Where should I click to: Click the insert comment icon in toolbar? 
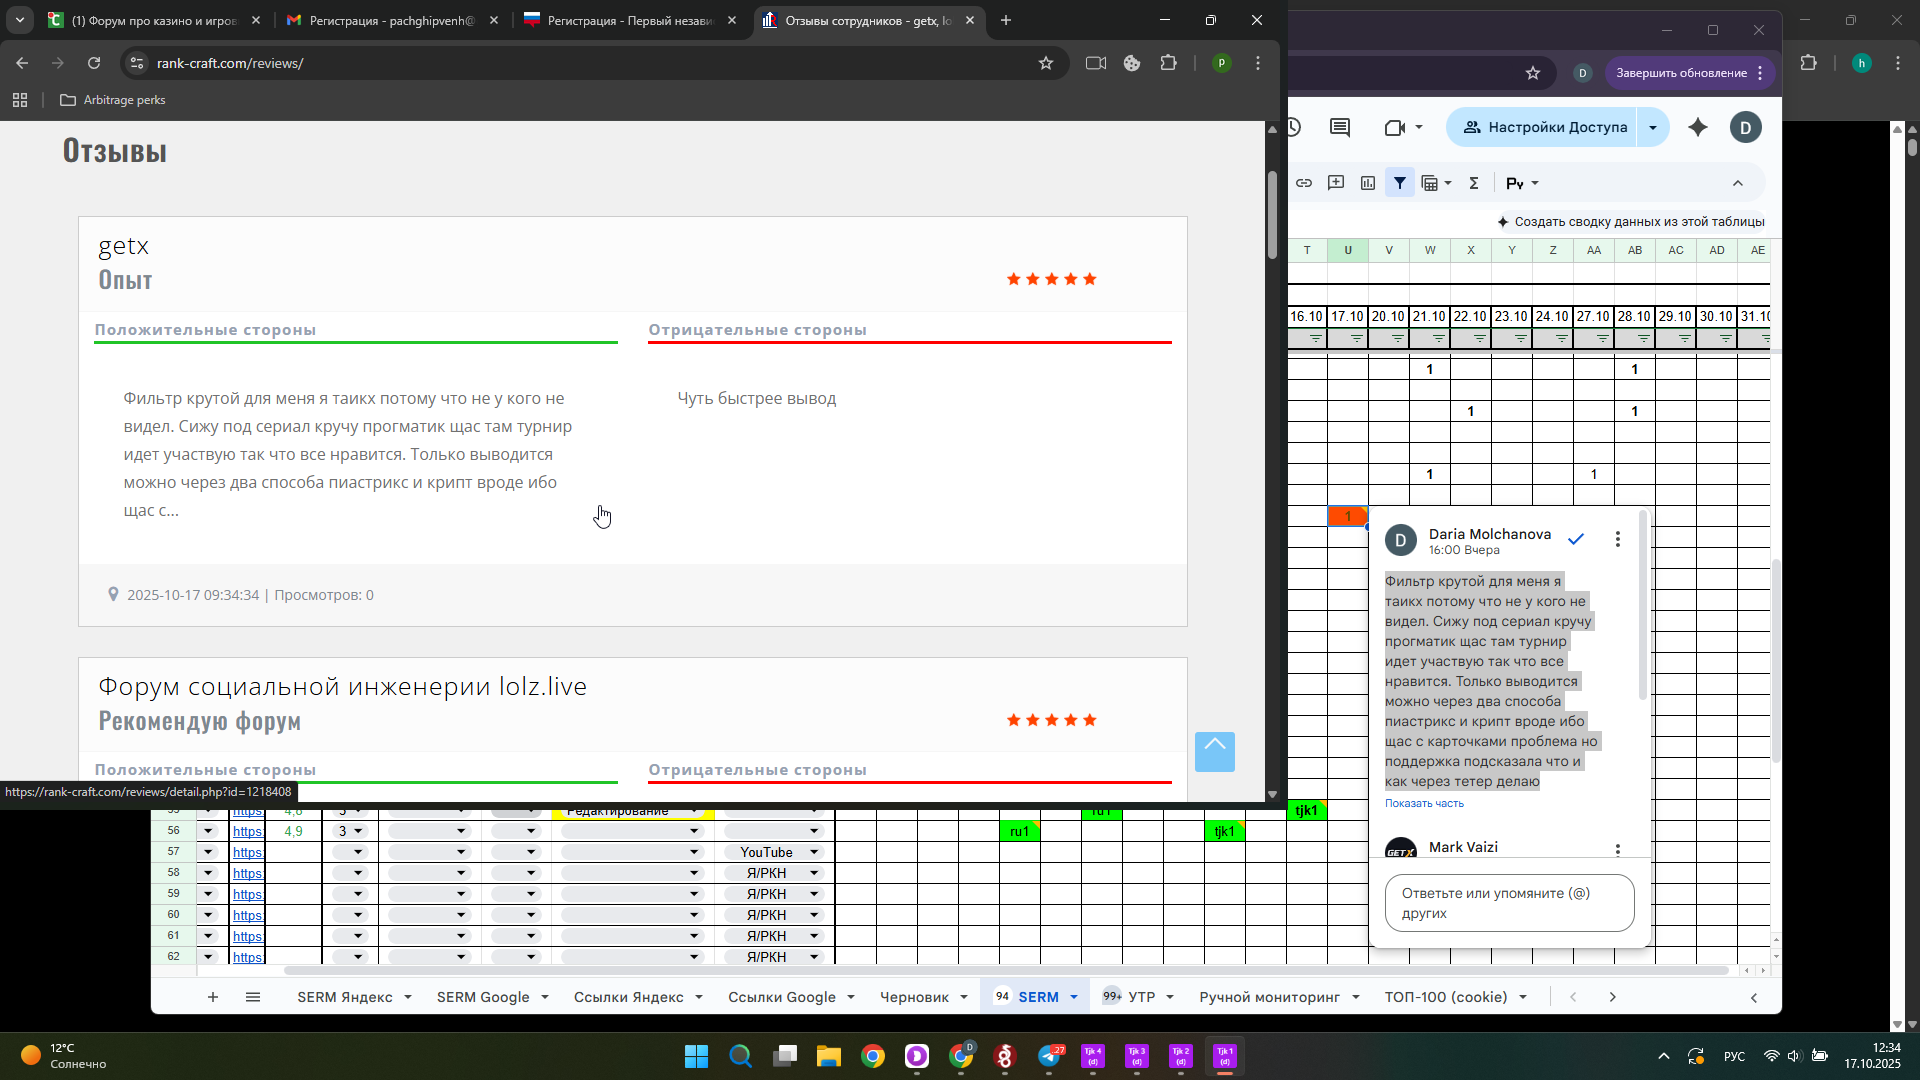pos(1336,183)
